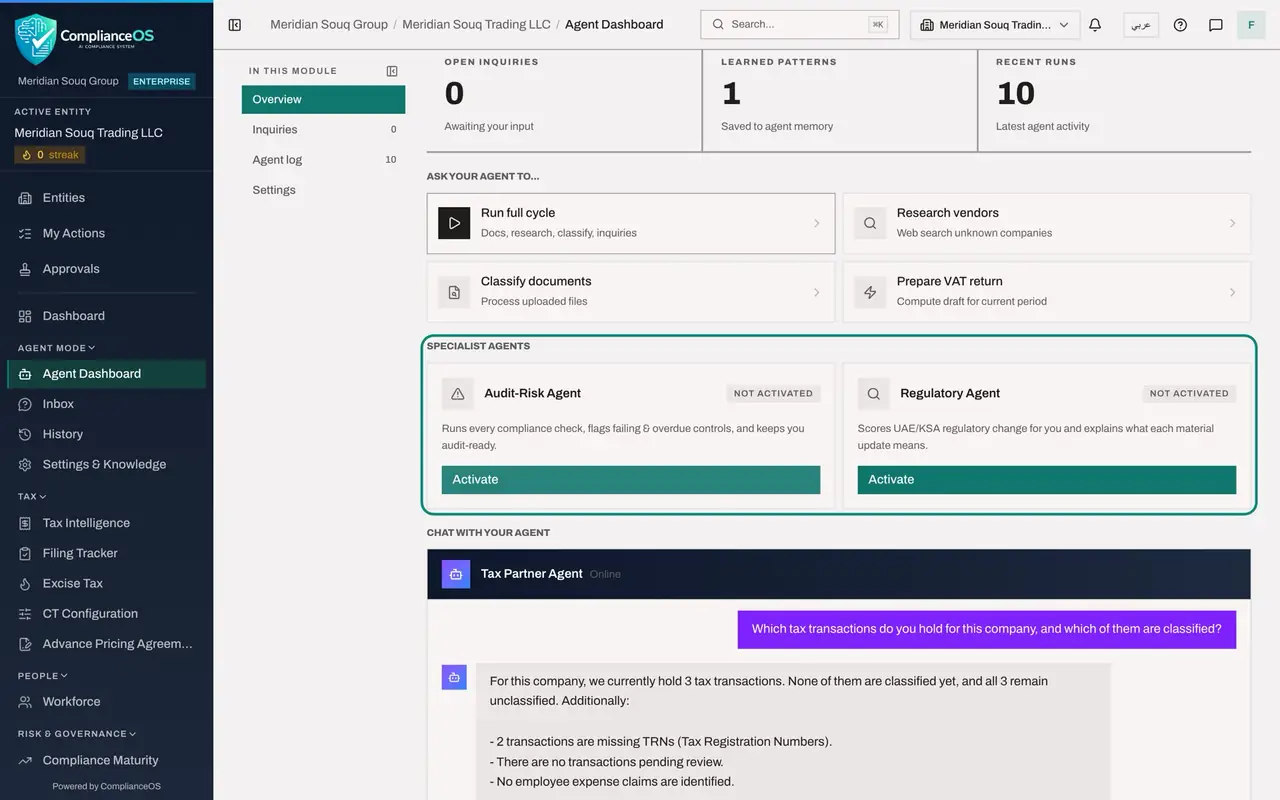This screenshot has width=1280, height=800.
Task: Open Meridian Souq Trading LLC breadcrumb
Action: (476, 24)
